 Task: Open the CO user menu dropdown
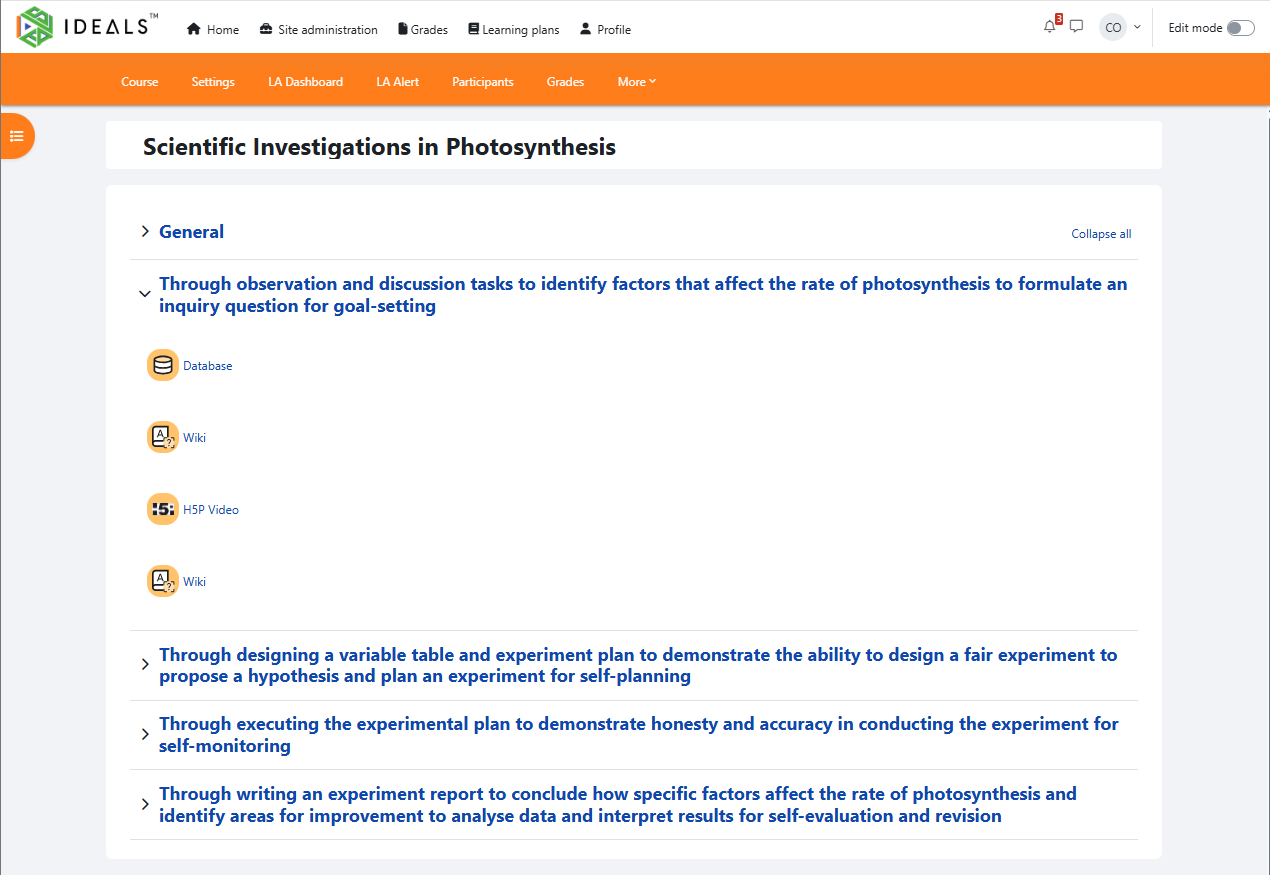(x=1120, y=28)
